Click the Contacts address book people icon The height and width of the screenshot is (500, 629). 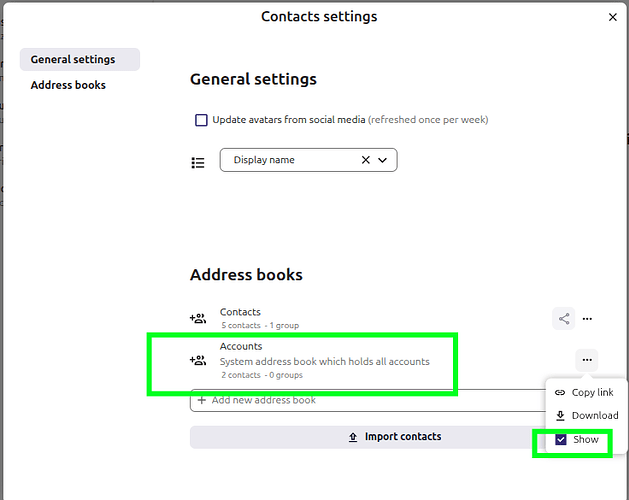pyautogui.click(x=198, y=319)
